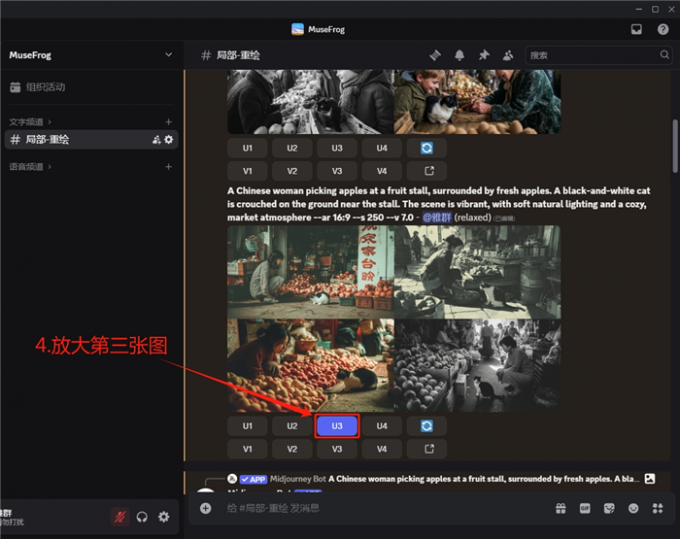The width and height of the screenshot is (680, 539).
Task: Click V2 below the apple stall grid
Action: coord(292,449)
